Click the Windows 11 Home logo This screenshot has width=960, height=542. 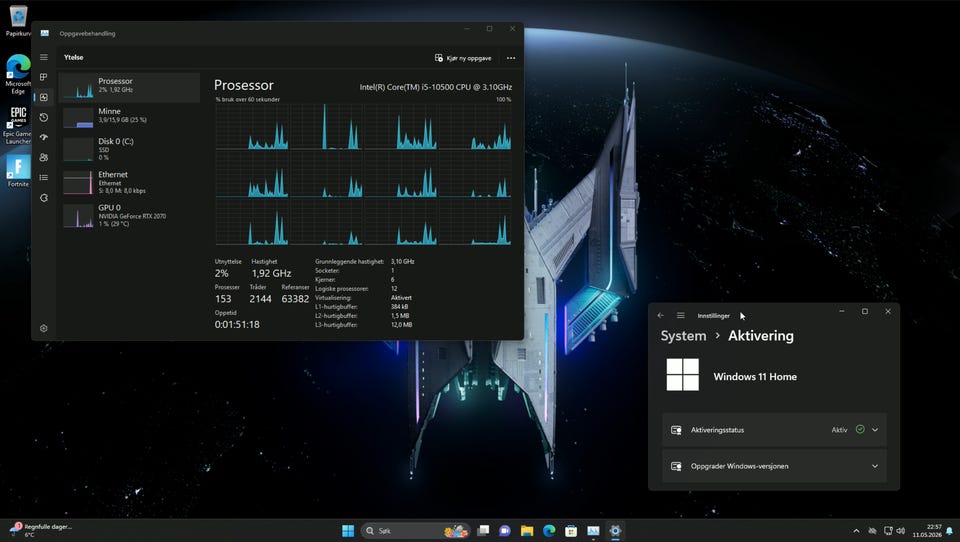tap(682, 375)
